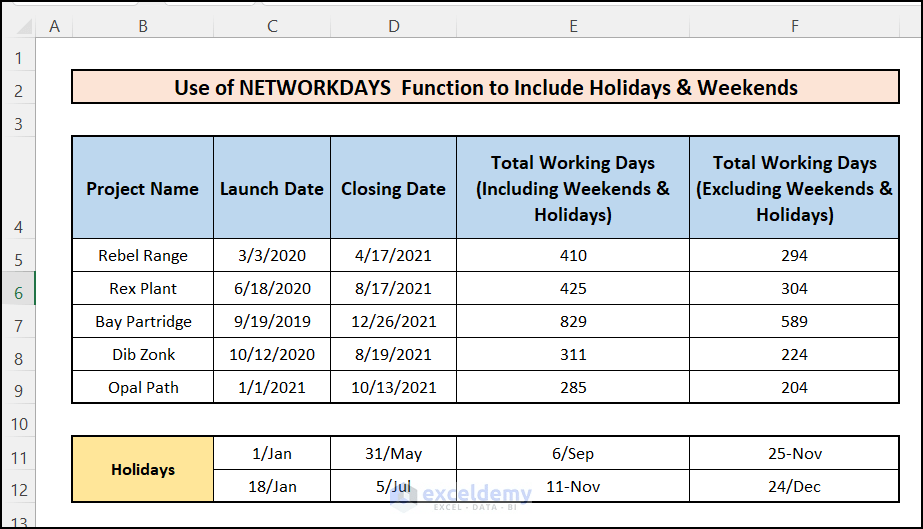Viewport: 923px width, 529px height.
Task: Select the cell with value 285
Action: (573, 387)
